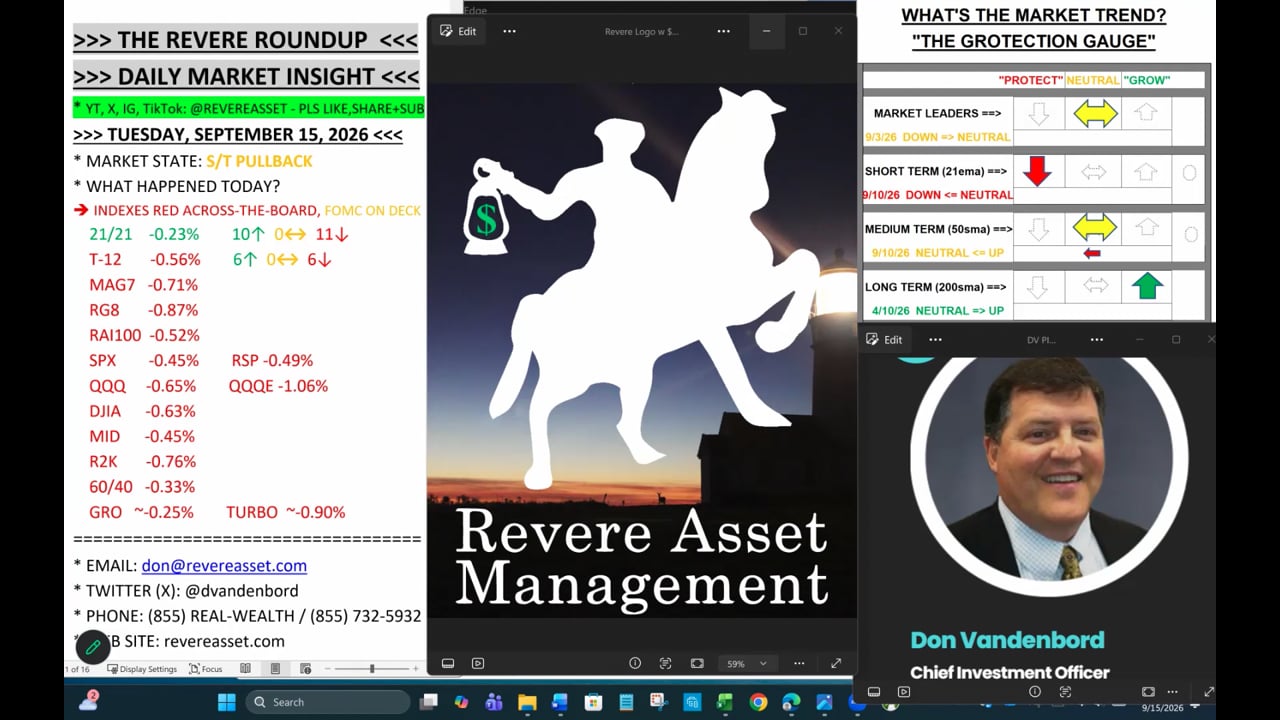Open the menu next to Edit in DV photo window
1280x720 pixels.
[935, 339]
